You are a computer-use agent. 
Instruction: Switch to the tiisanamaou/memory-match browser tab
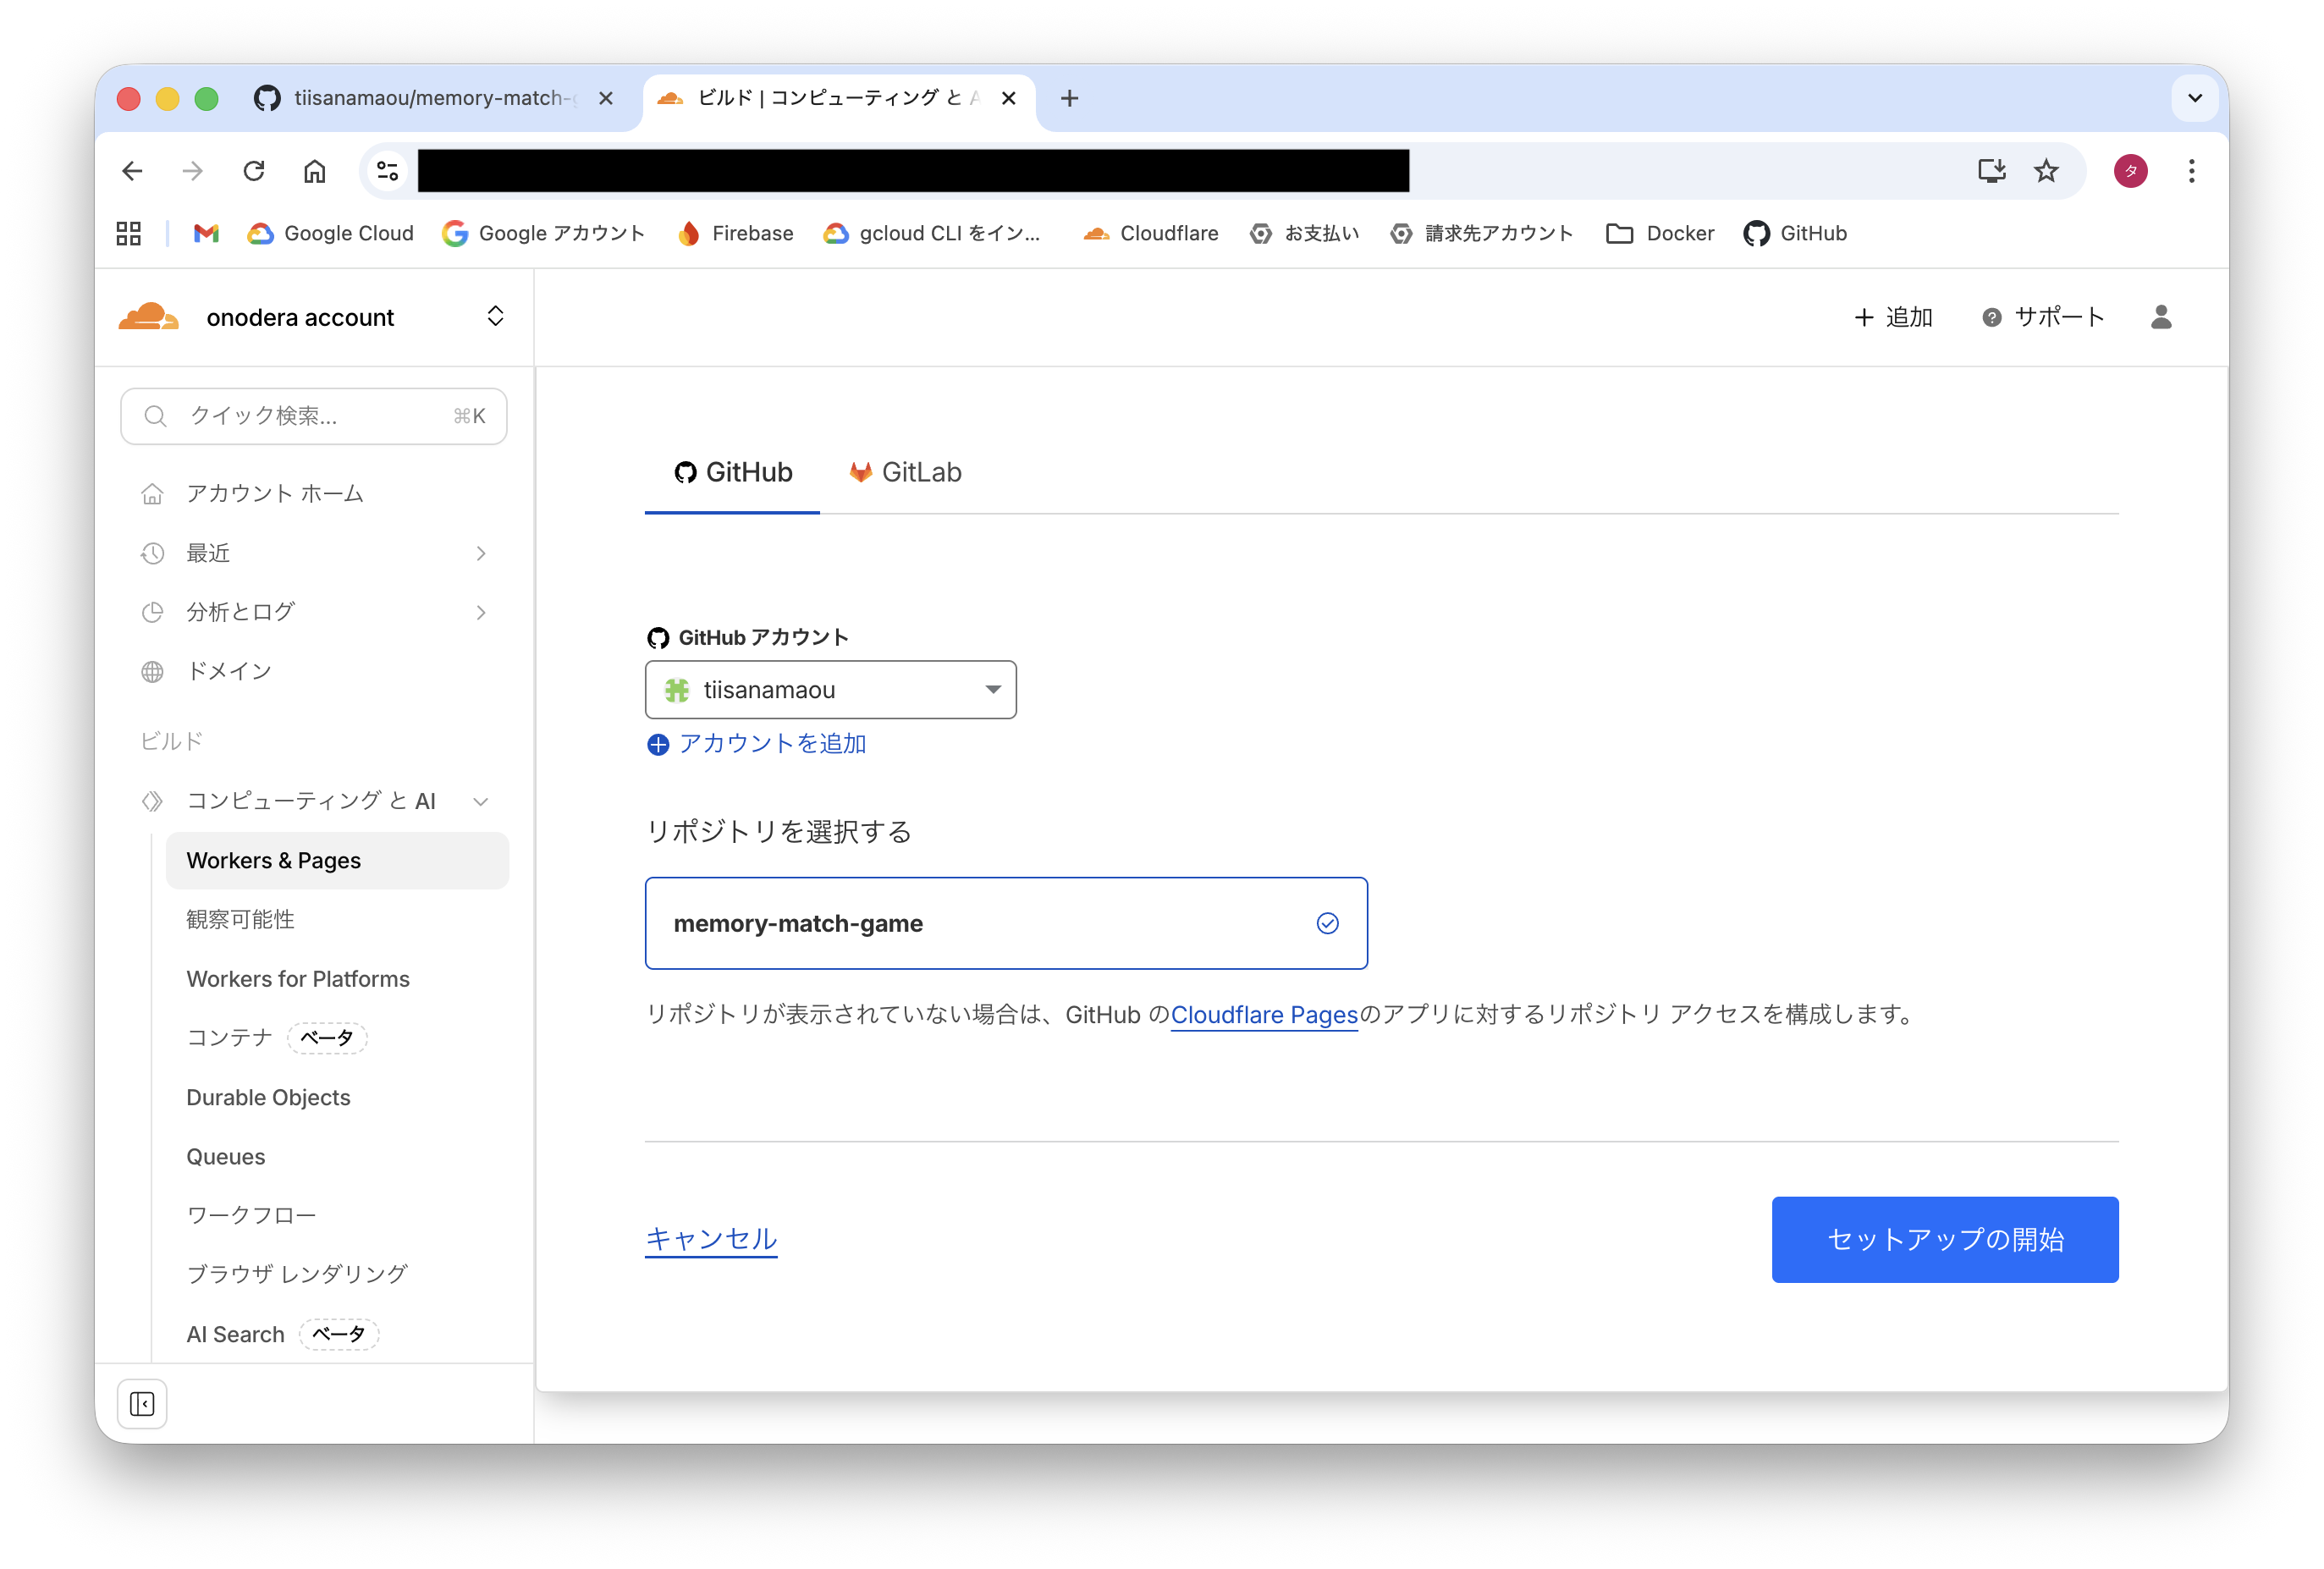coord(430,98)
